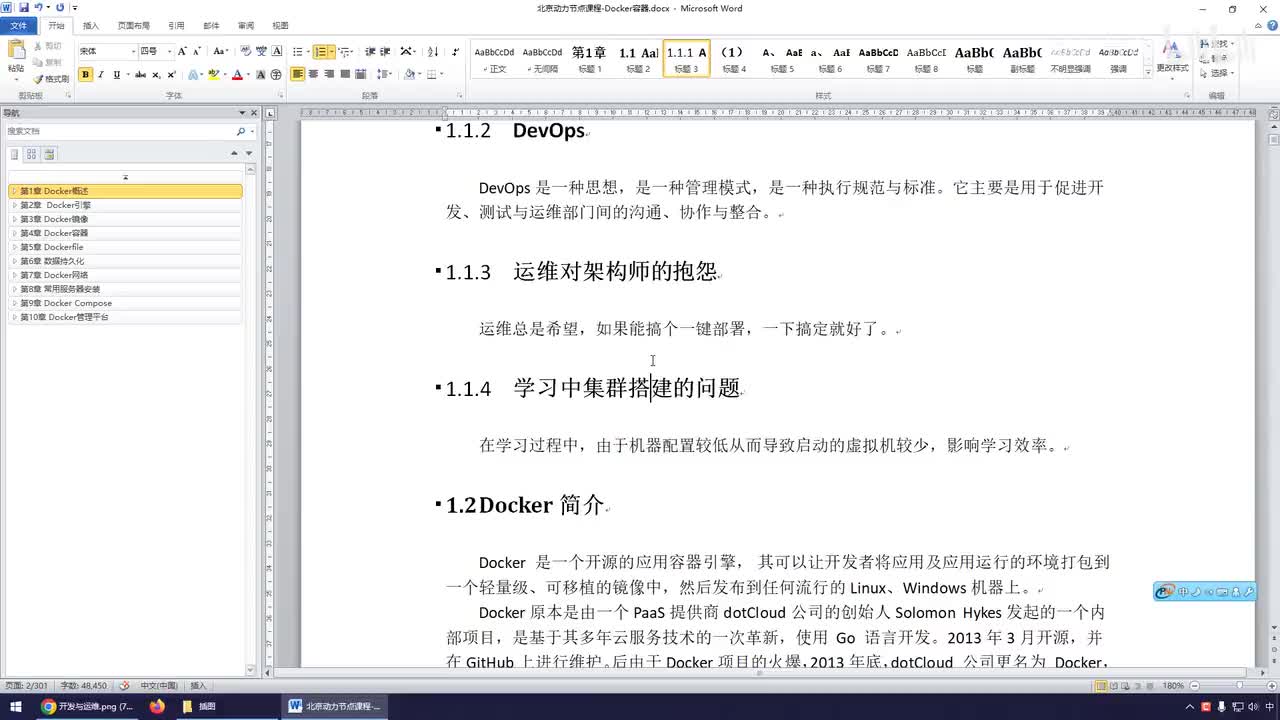Screen dimensions: 1280x720
Task: Open the font name dropdown
Action: click(x=134, y=51)
